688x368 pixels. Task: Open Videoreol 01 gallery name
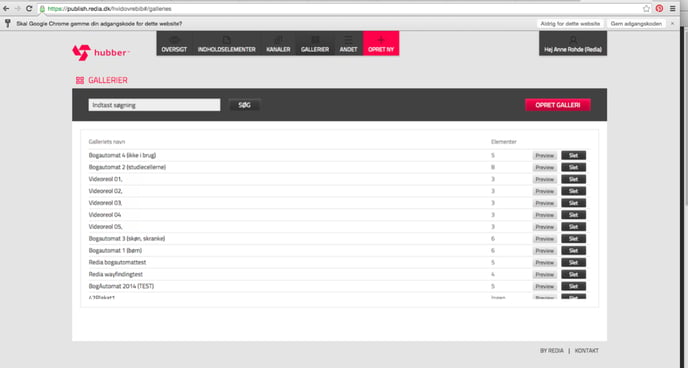tap(105, 179)
